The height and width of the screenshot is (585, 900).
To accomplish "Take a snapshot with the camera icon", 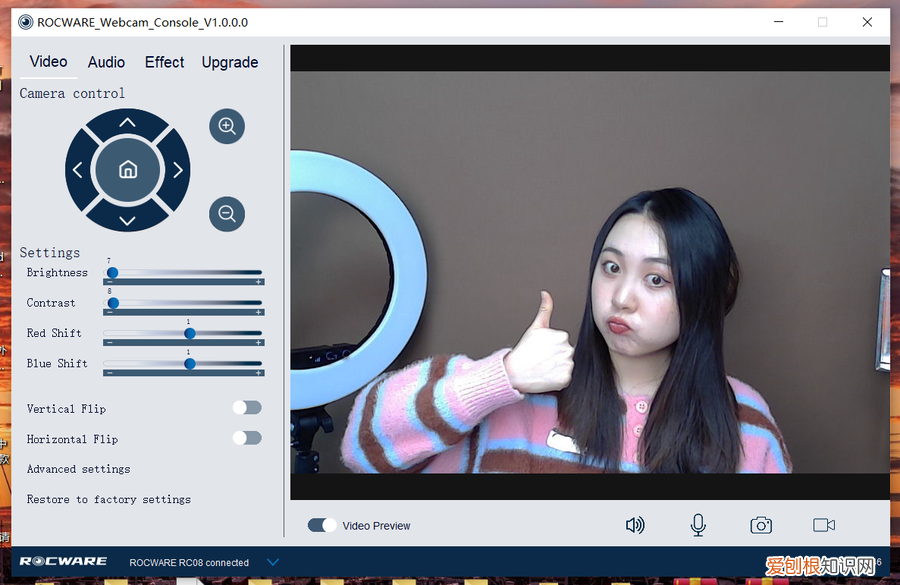I will tap(761, 525).
